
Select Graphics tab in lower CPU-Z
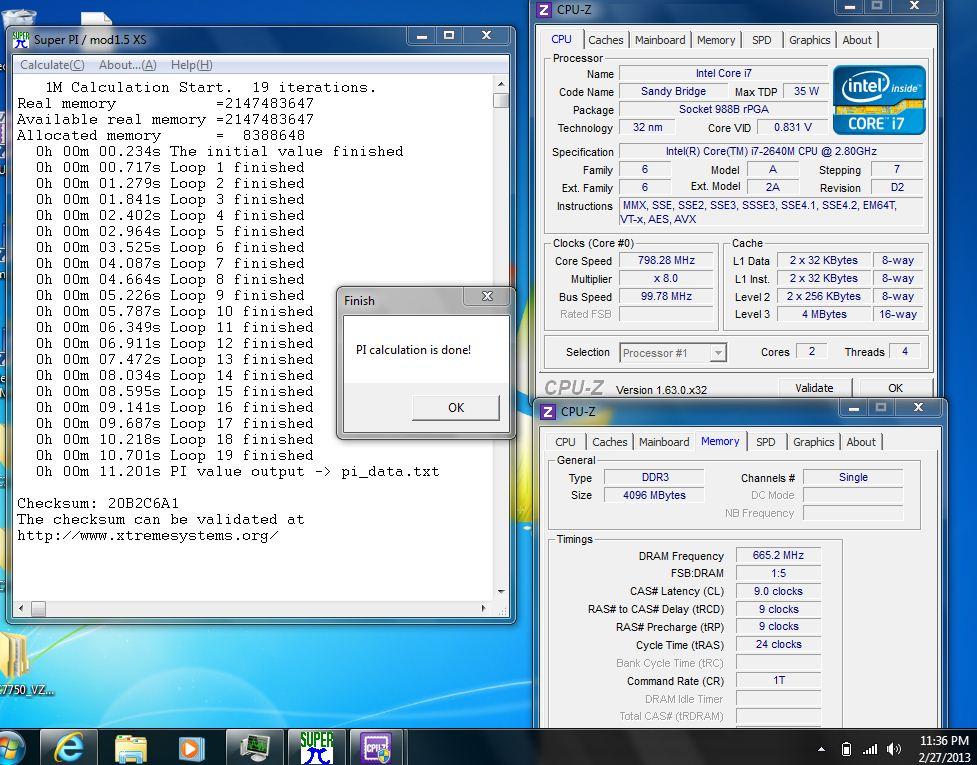coord(813,442)
